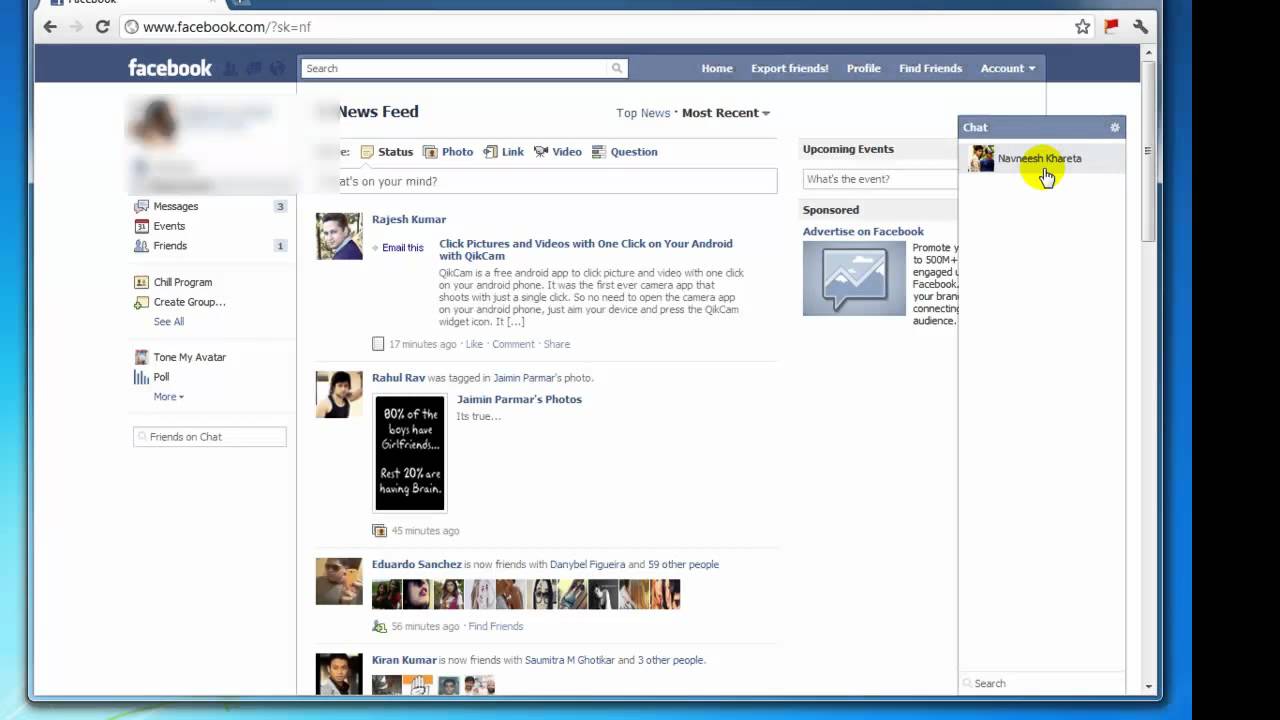Reload the page with the refresh icon
The height and width of the screenshot is (720, 1280).
pos(102,27)
